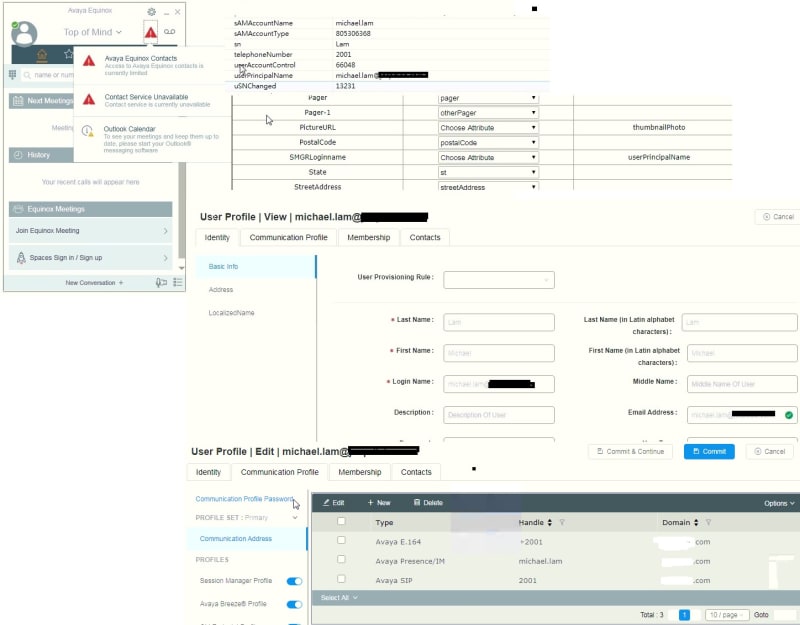
Task: Click the green check in the Email Address field
Action: (x=789, y=415)
